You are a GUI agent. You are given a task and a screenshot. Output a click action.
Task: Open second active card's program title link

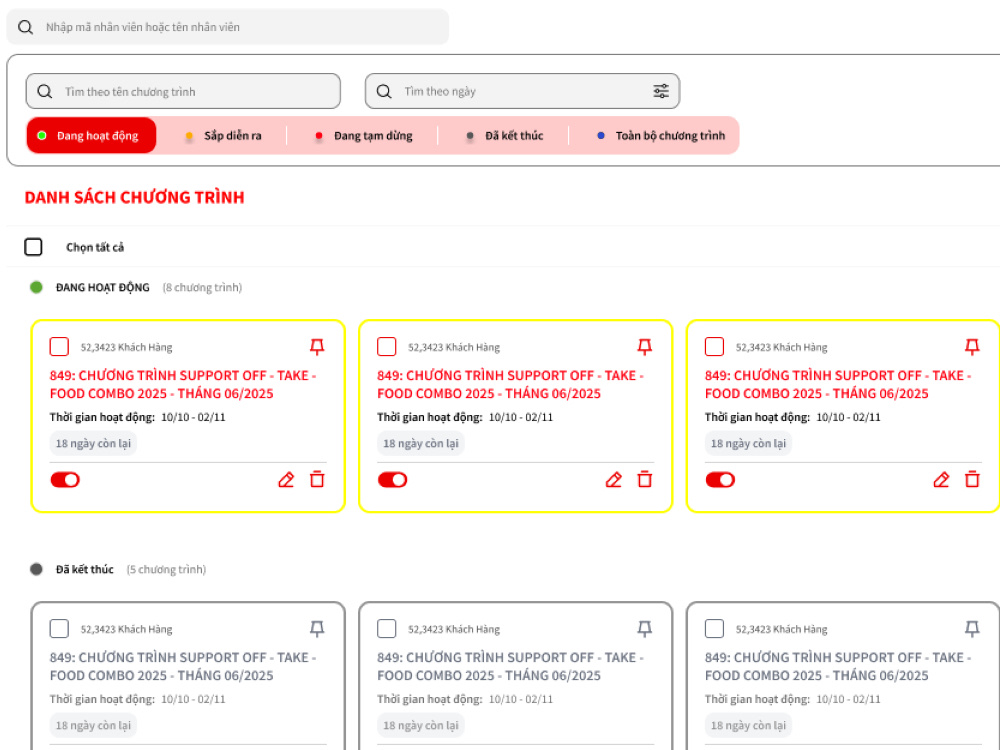[x=510, y=384]
